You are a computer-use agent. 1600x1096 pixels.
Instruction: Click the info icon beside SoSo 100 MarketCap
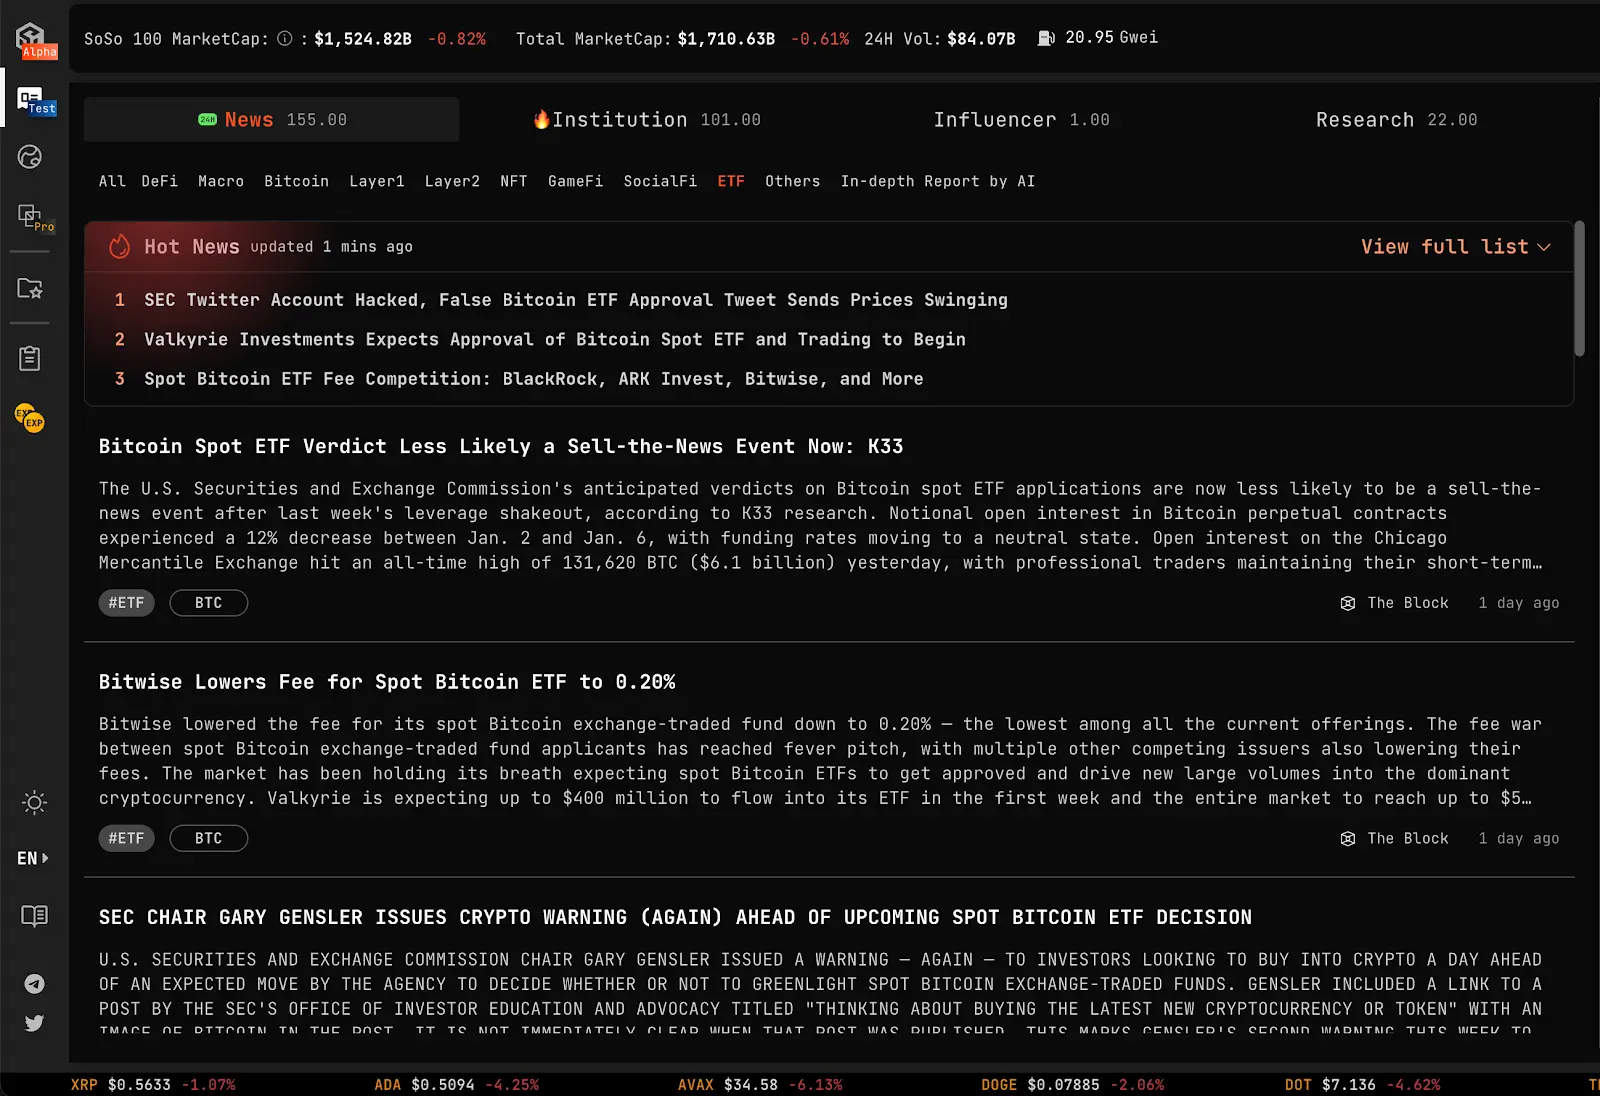[285, 39]
